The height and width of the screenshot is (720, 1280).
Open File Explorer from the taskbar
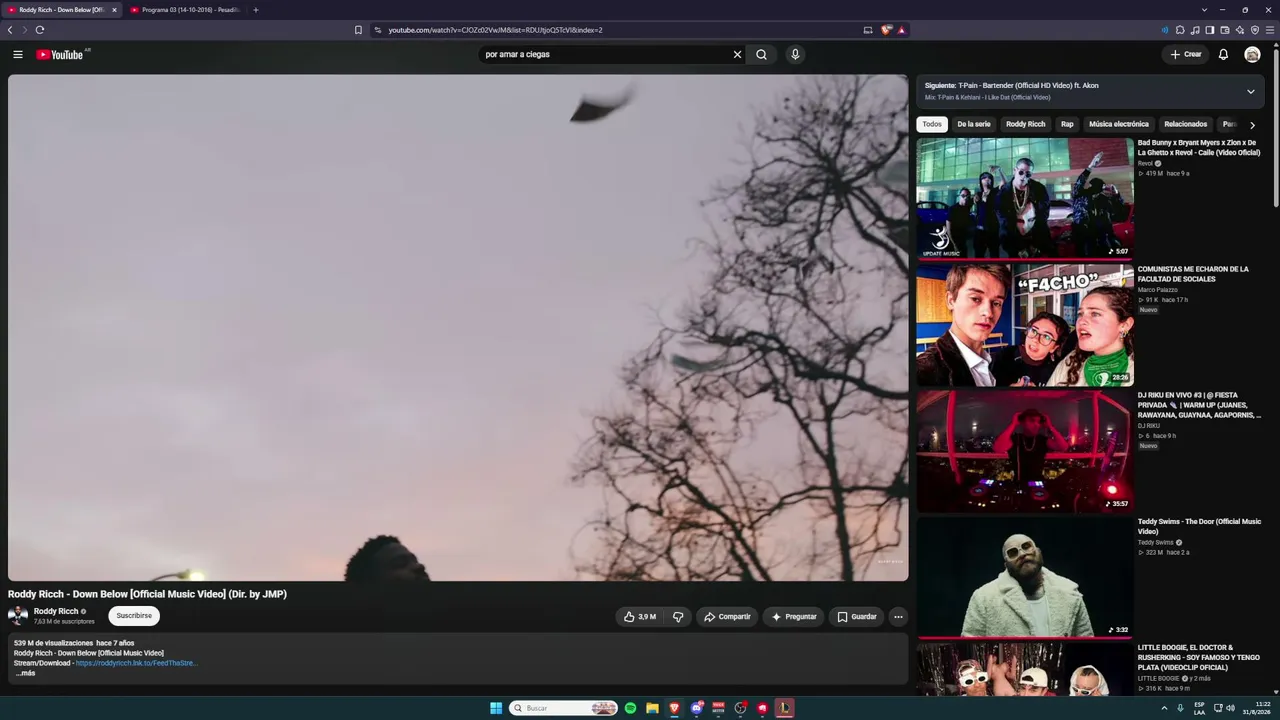pos(652,708)
